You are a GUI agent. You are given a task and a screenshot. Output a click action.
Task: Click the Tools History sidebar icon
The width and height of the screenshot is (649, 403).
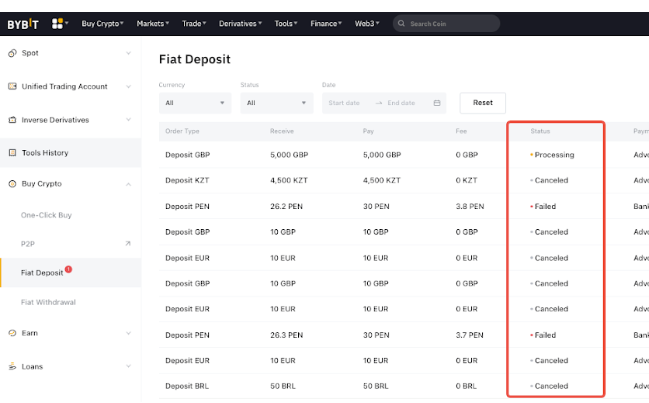point(12,153)
